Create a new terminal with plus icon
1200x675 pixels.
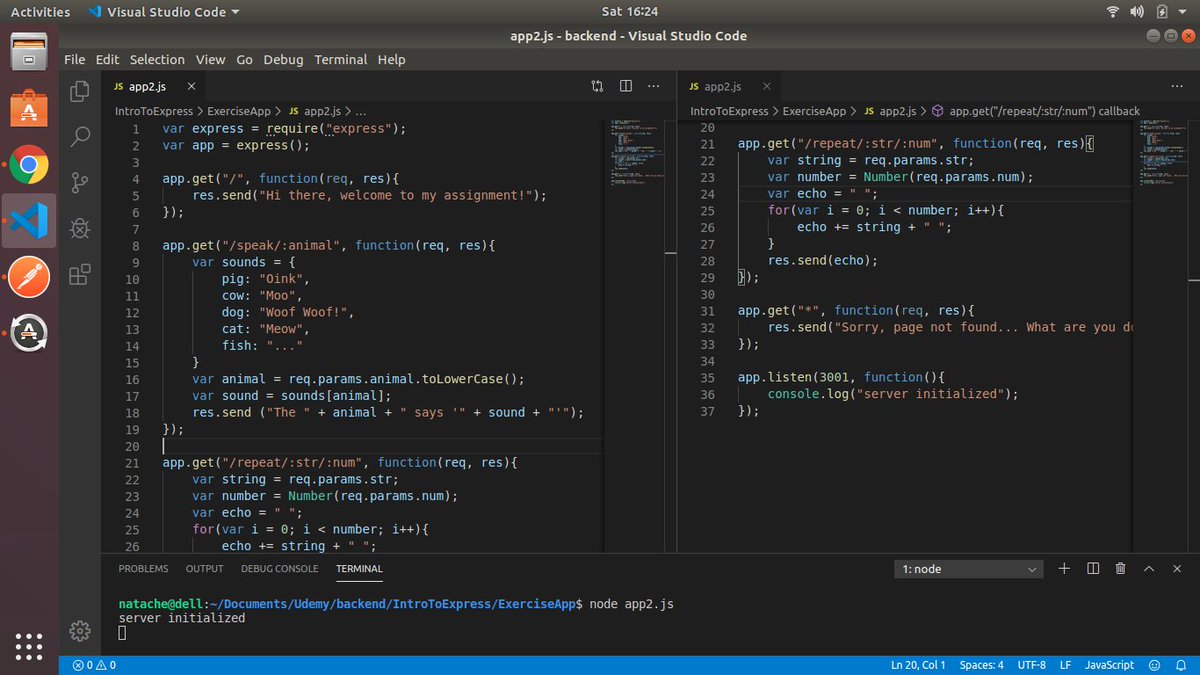(1064, 568)
